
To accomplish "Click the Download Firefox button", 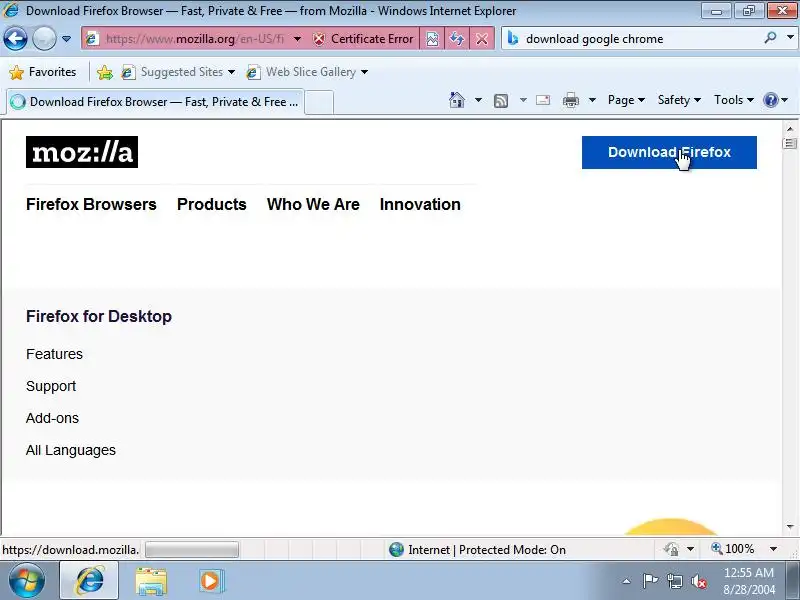I will 669,152.
